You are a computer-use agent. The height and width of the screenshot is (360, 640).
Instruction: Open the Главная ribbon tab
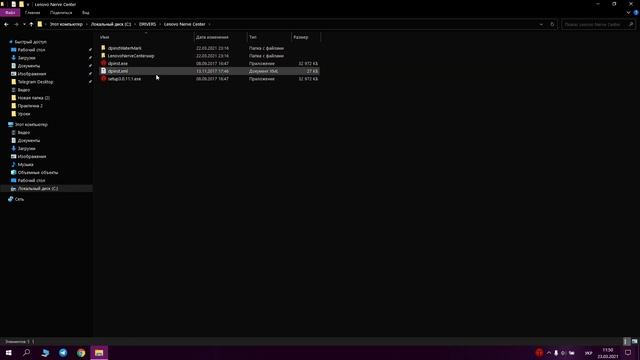point(32,13)
